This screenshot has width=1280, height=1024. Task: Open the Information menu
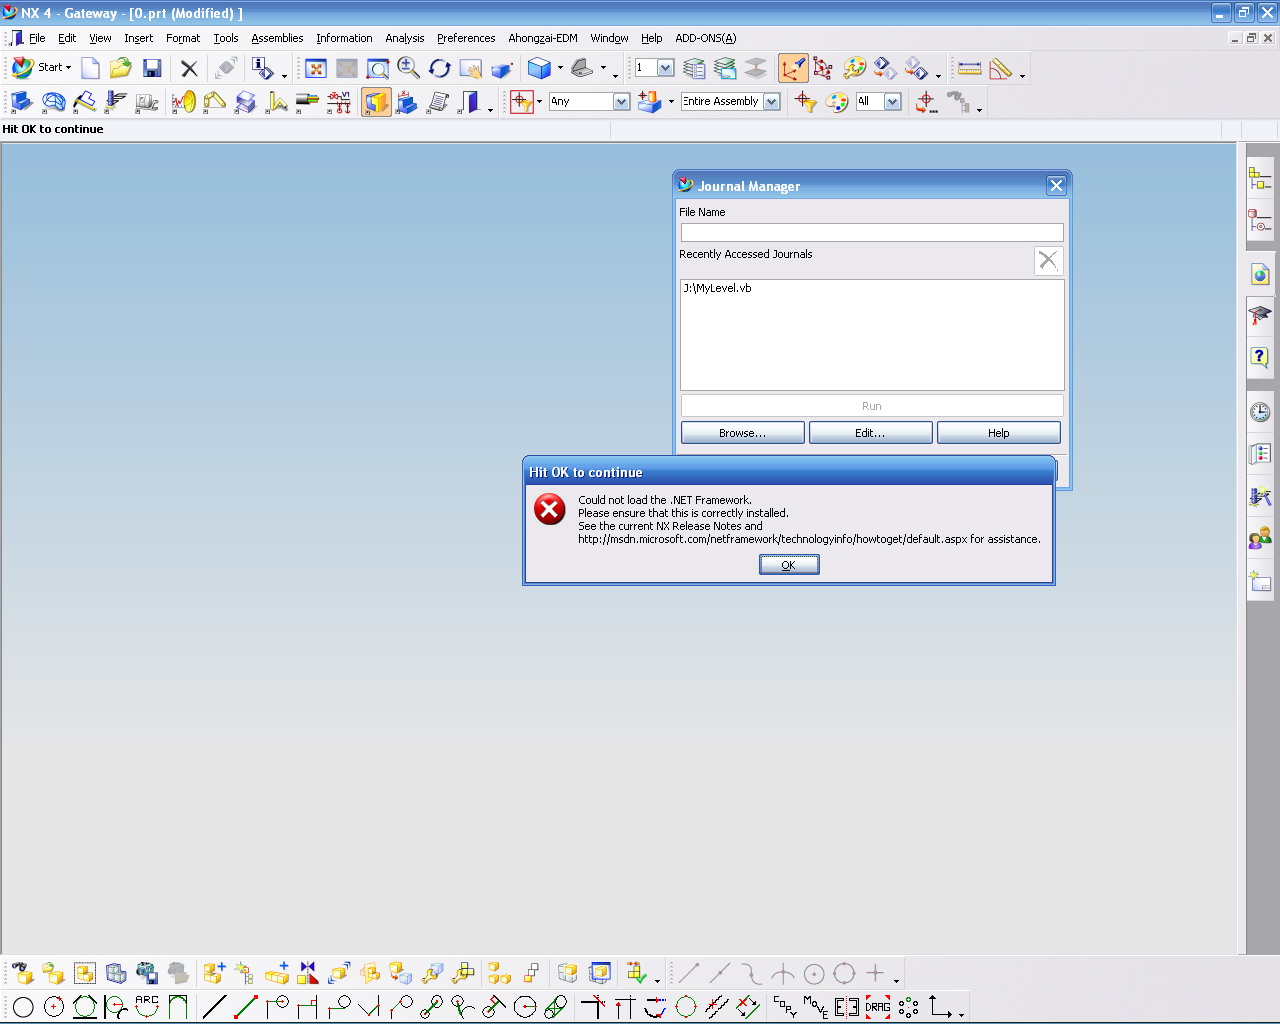click(344, 38)
